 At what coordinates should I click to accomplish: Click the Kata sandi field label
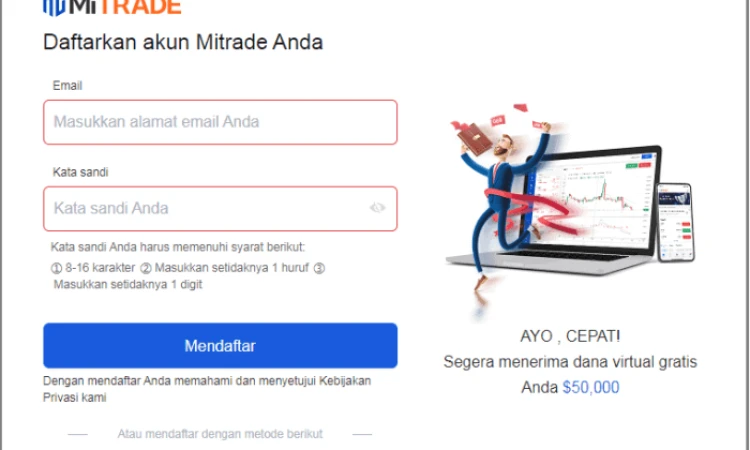80,172
